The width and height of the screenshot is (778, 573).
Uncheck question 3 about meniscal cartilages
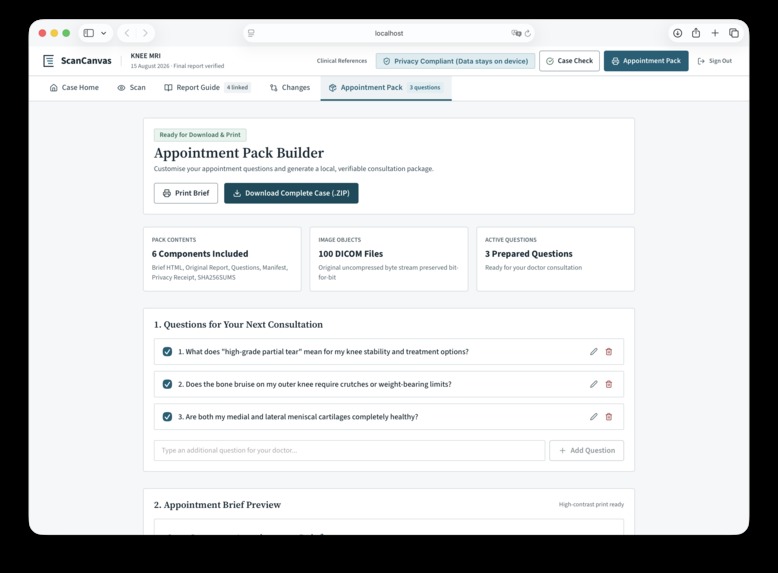(167, 417)
